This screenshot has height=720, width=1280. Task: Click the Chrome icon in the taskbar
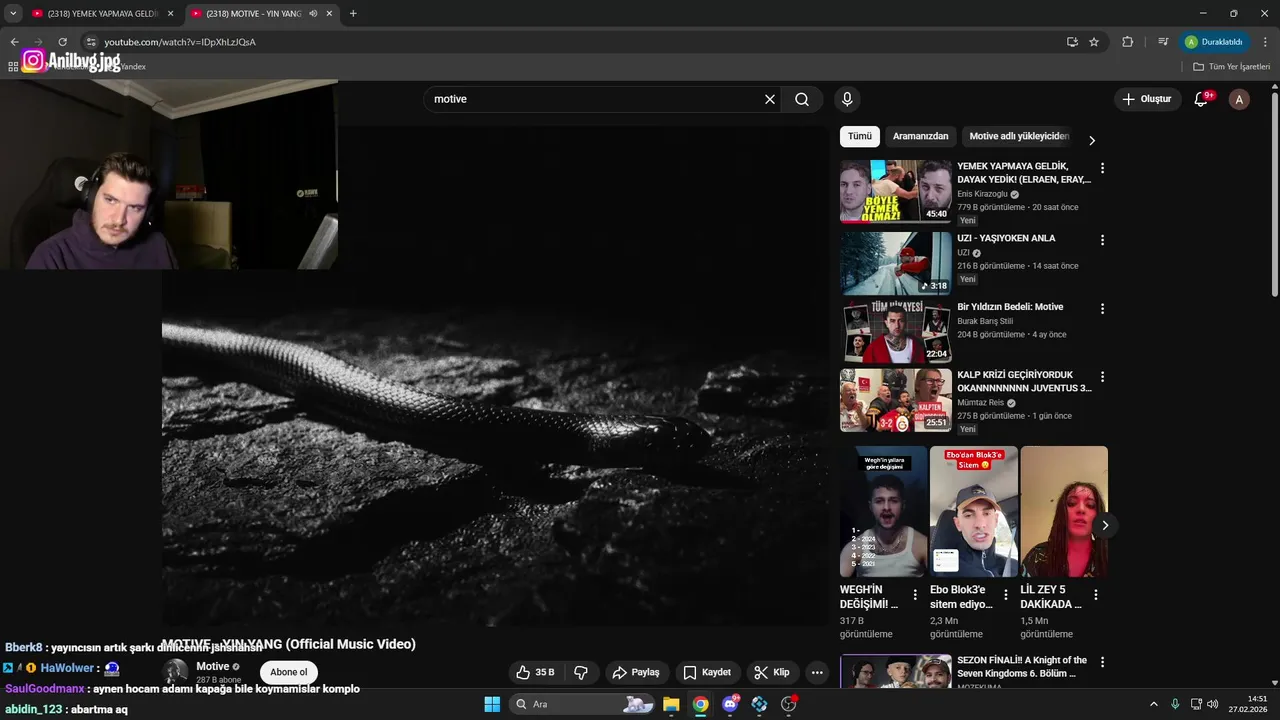click(700, 704)
